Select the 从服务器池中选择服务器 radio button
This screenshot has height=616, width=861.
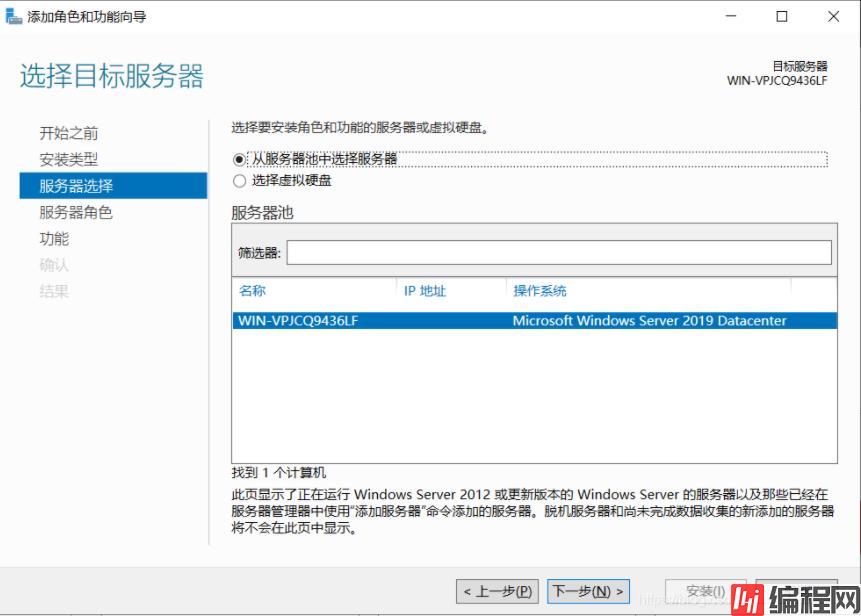tap(238, 159)
